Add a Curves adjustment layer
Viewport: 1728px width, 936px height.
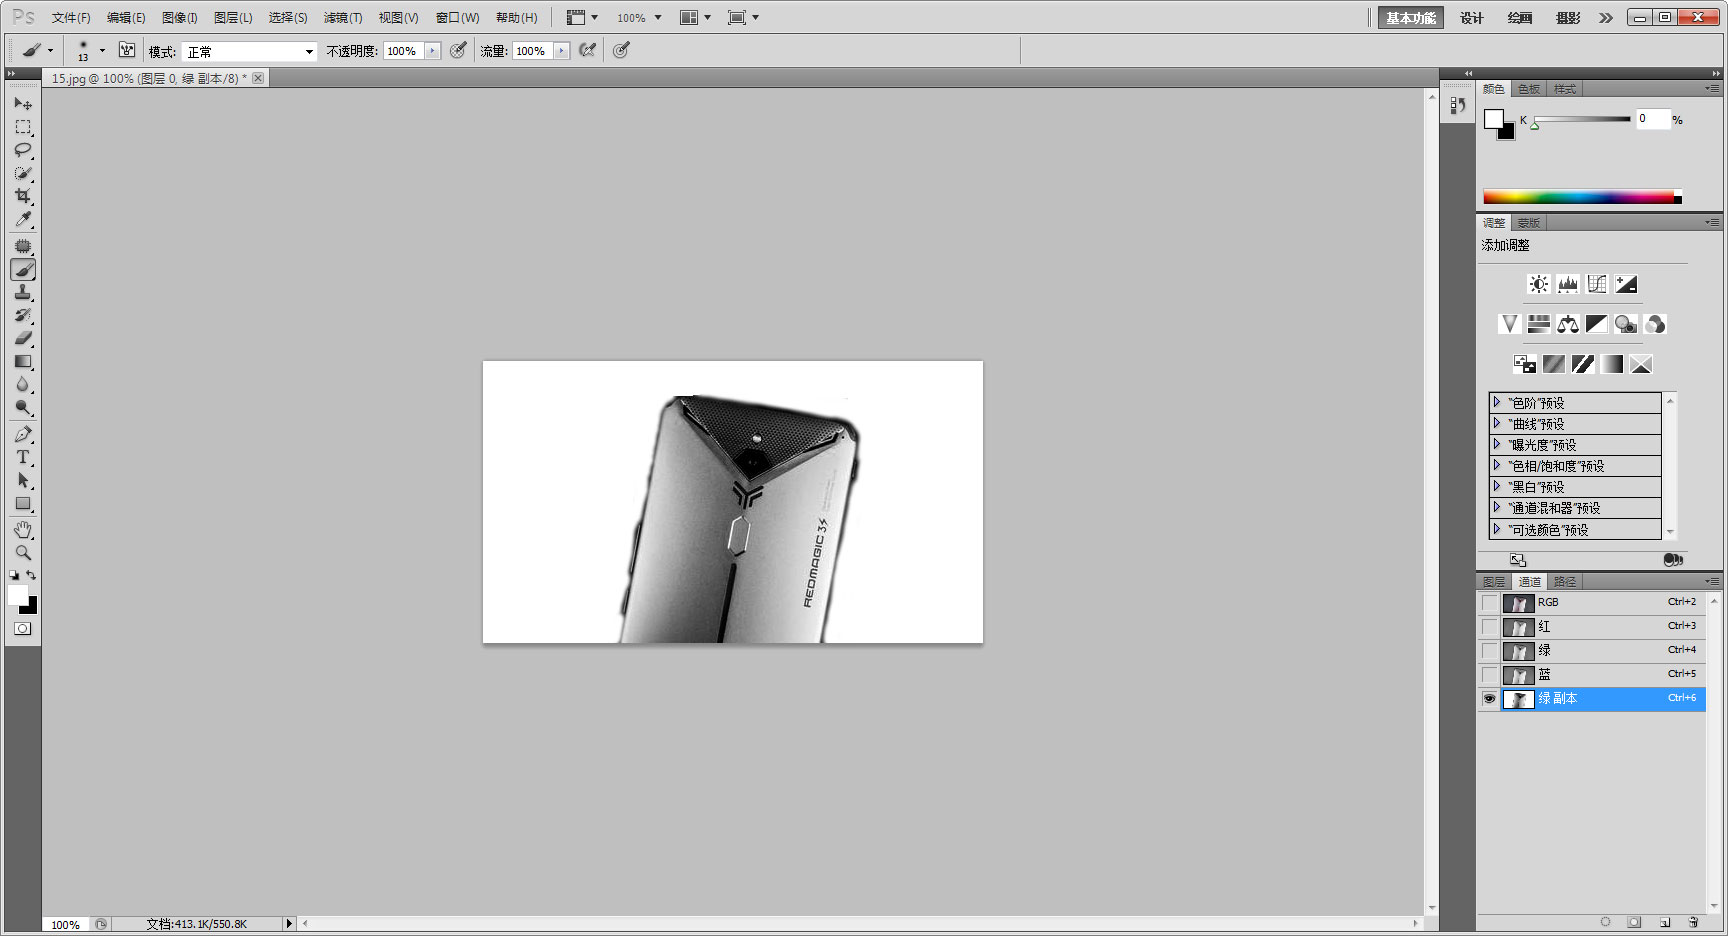1597,284
